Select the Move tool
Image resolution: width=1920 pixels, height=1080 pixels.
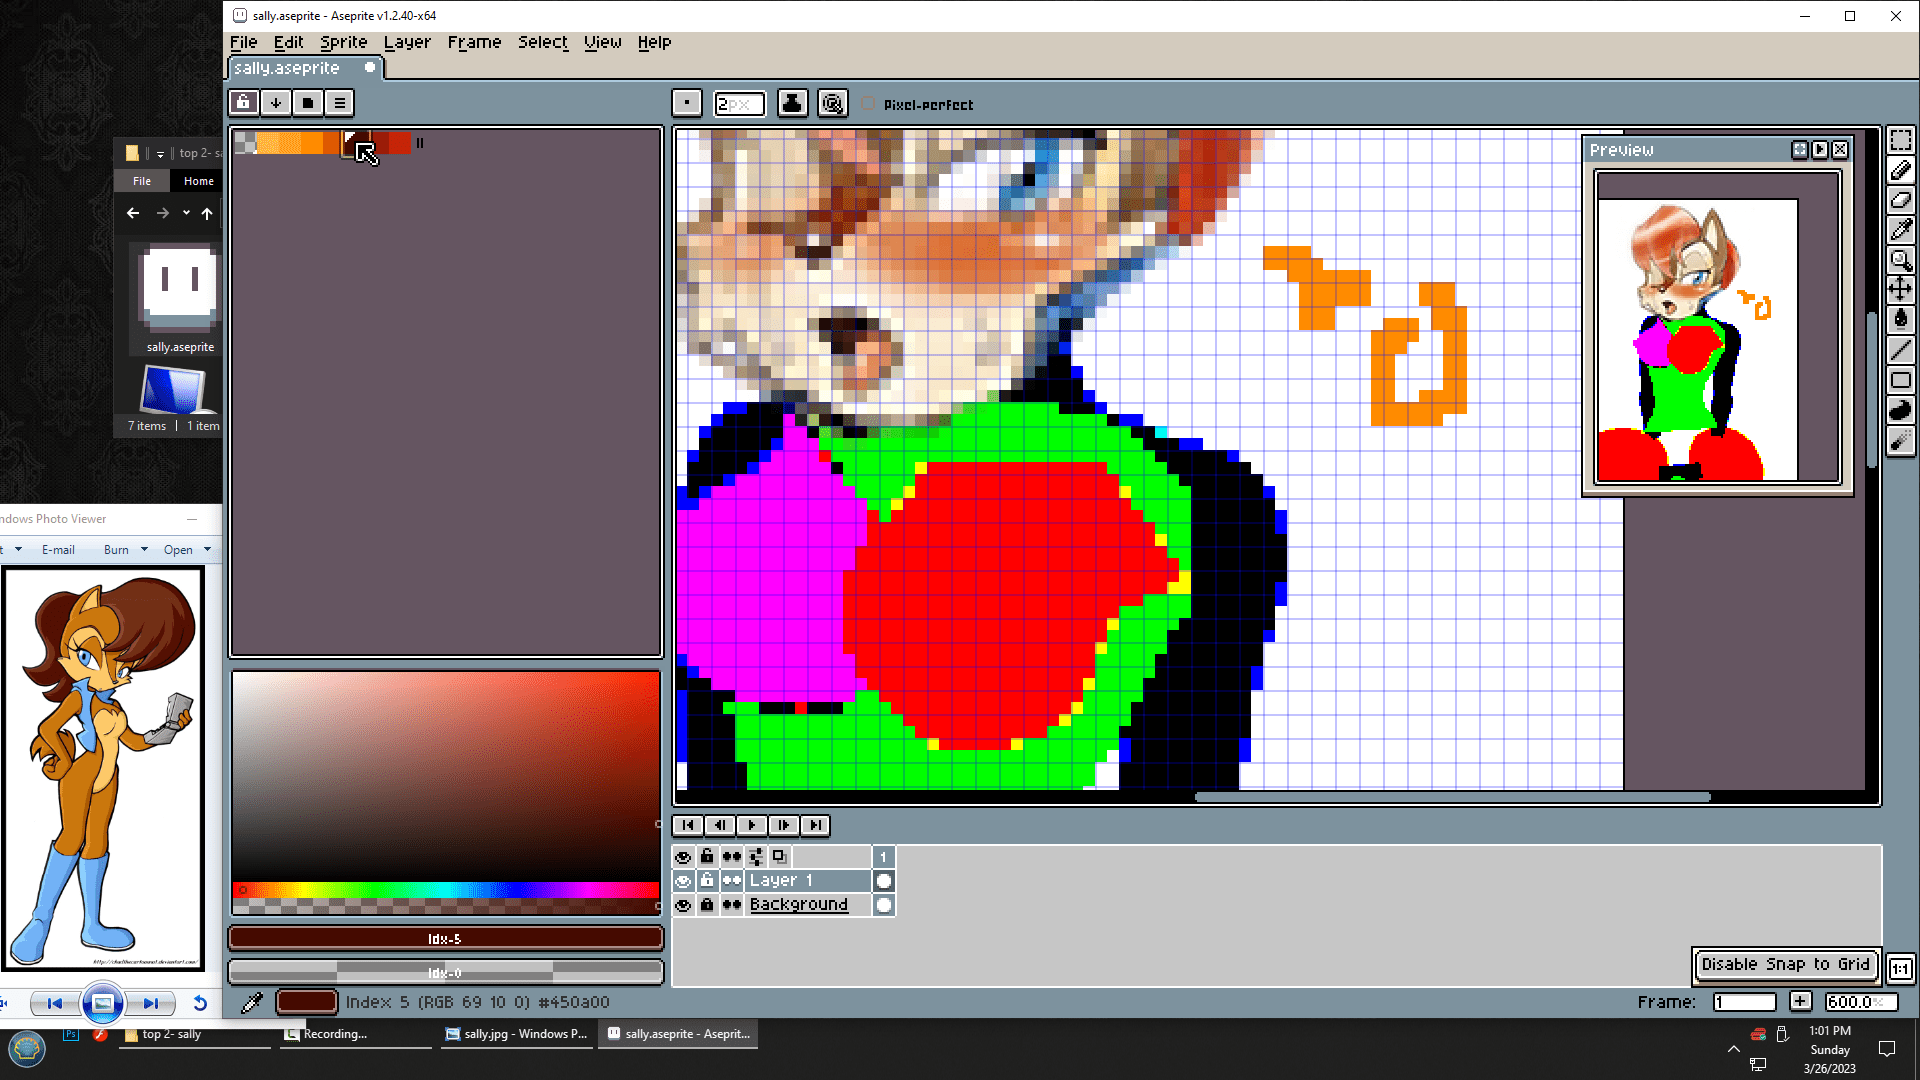(1900, 290)
